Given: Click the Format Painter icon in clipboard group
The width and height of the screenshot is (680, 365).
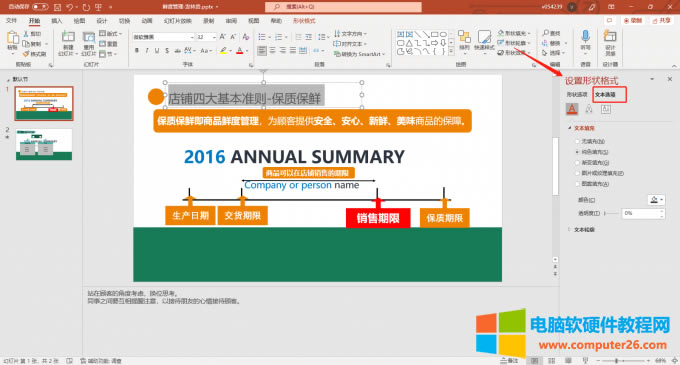Looking at the screenshot, I should (x=26, y=54).
